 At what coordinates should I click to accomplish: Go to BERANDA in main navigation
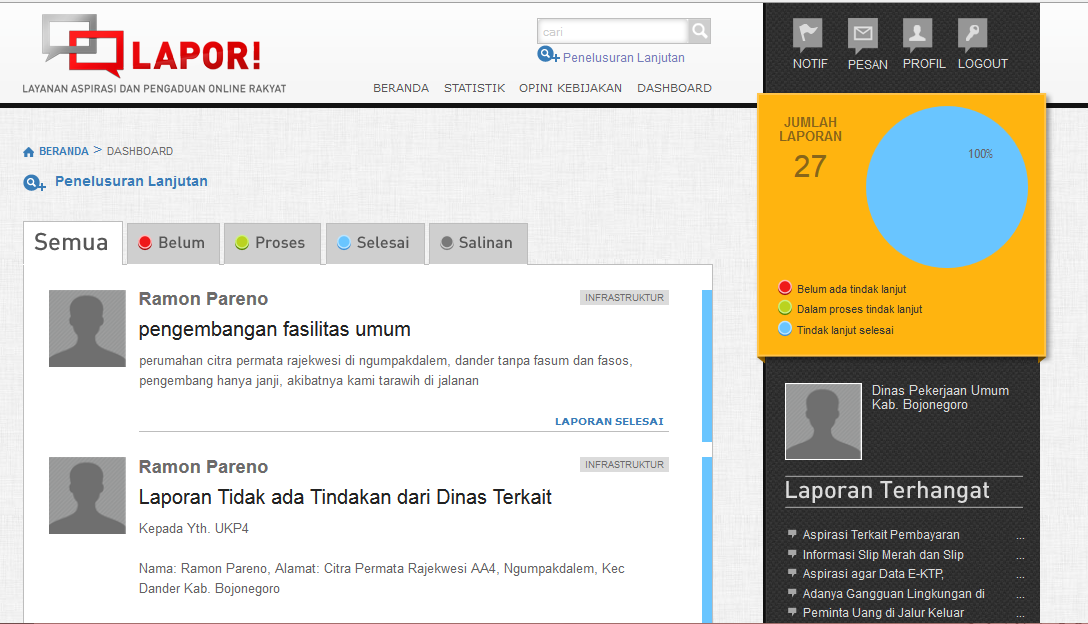pyautogui.click(x=401, y=88)
